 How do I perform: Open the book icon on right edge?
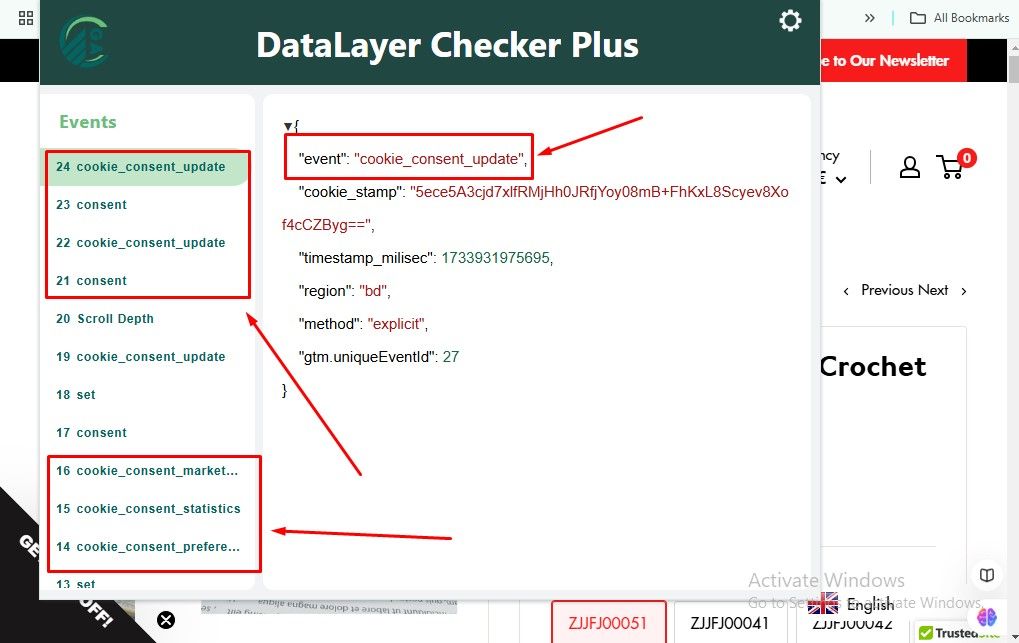987,575
